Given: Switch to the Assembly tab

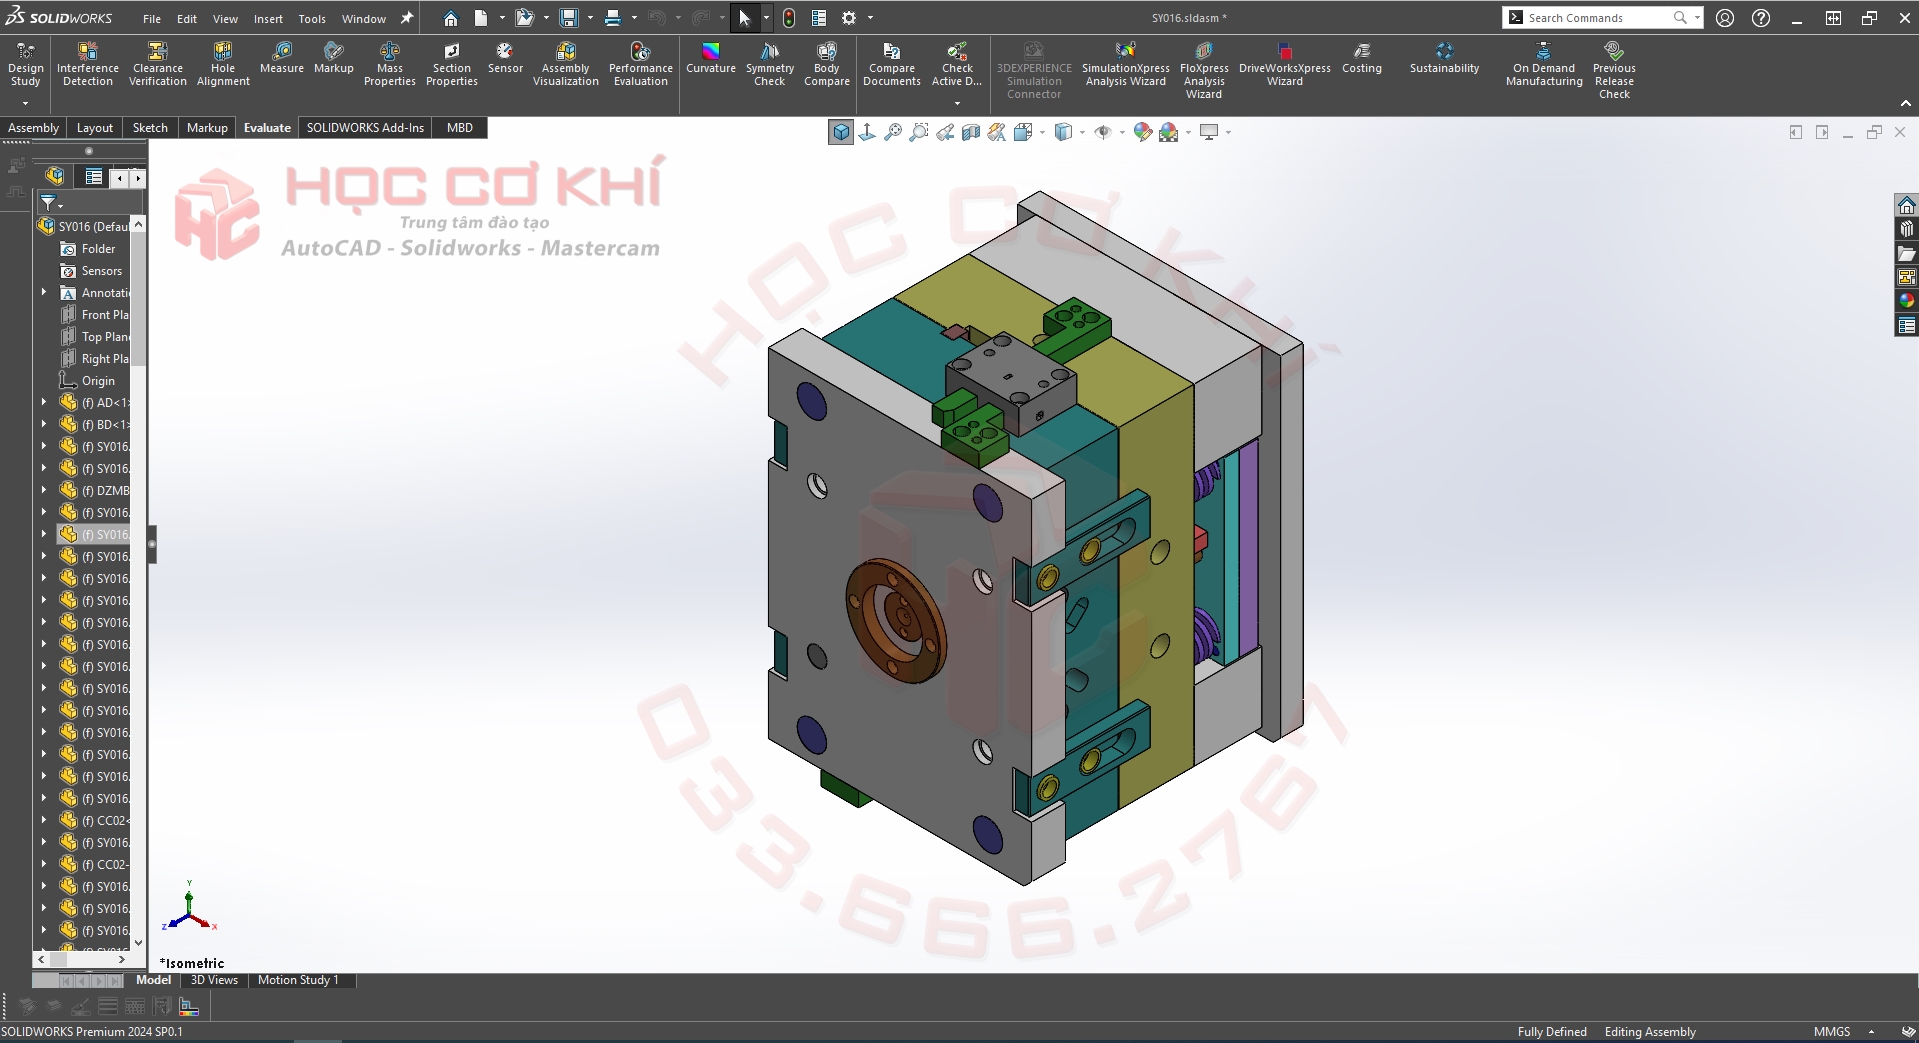Looking at the screenshot, I should [34, 128].
